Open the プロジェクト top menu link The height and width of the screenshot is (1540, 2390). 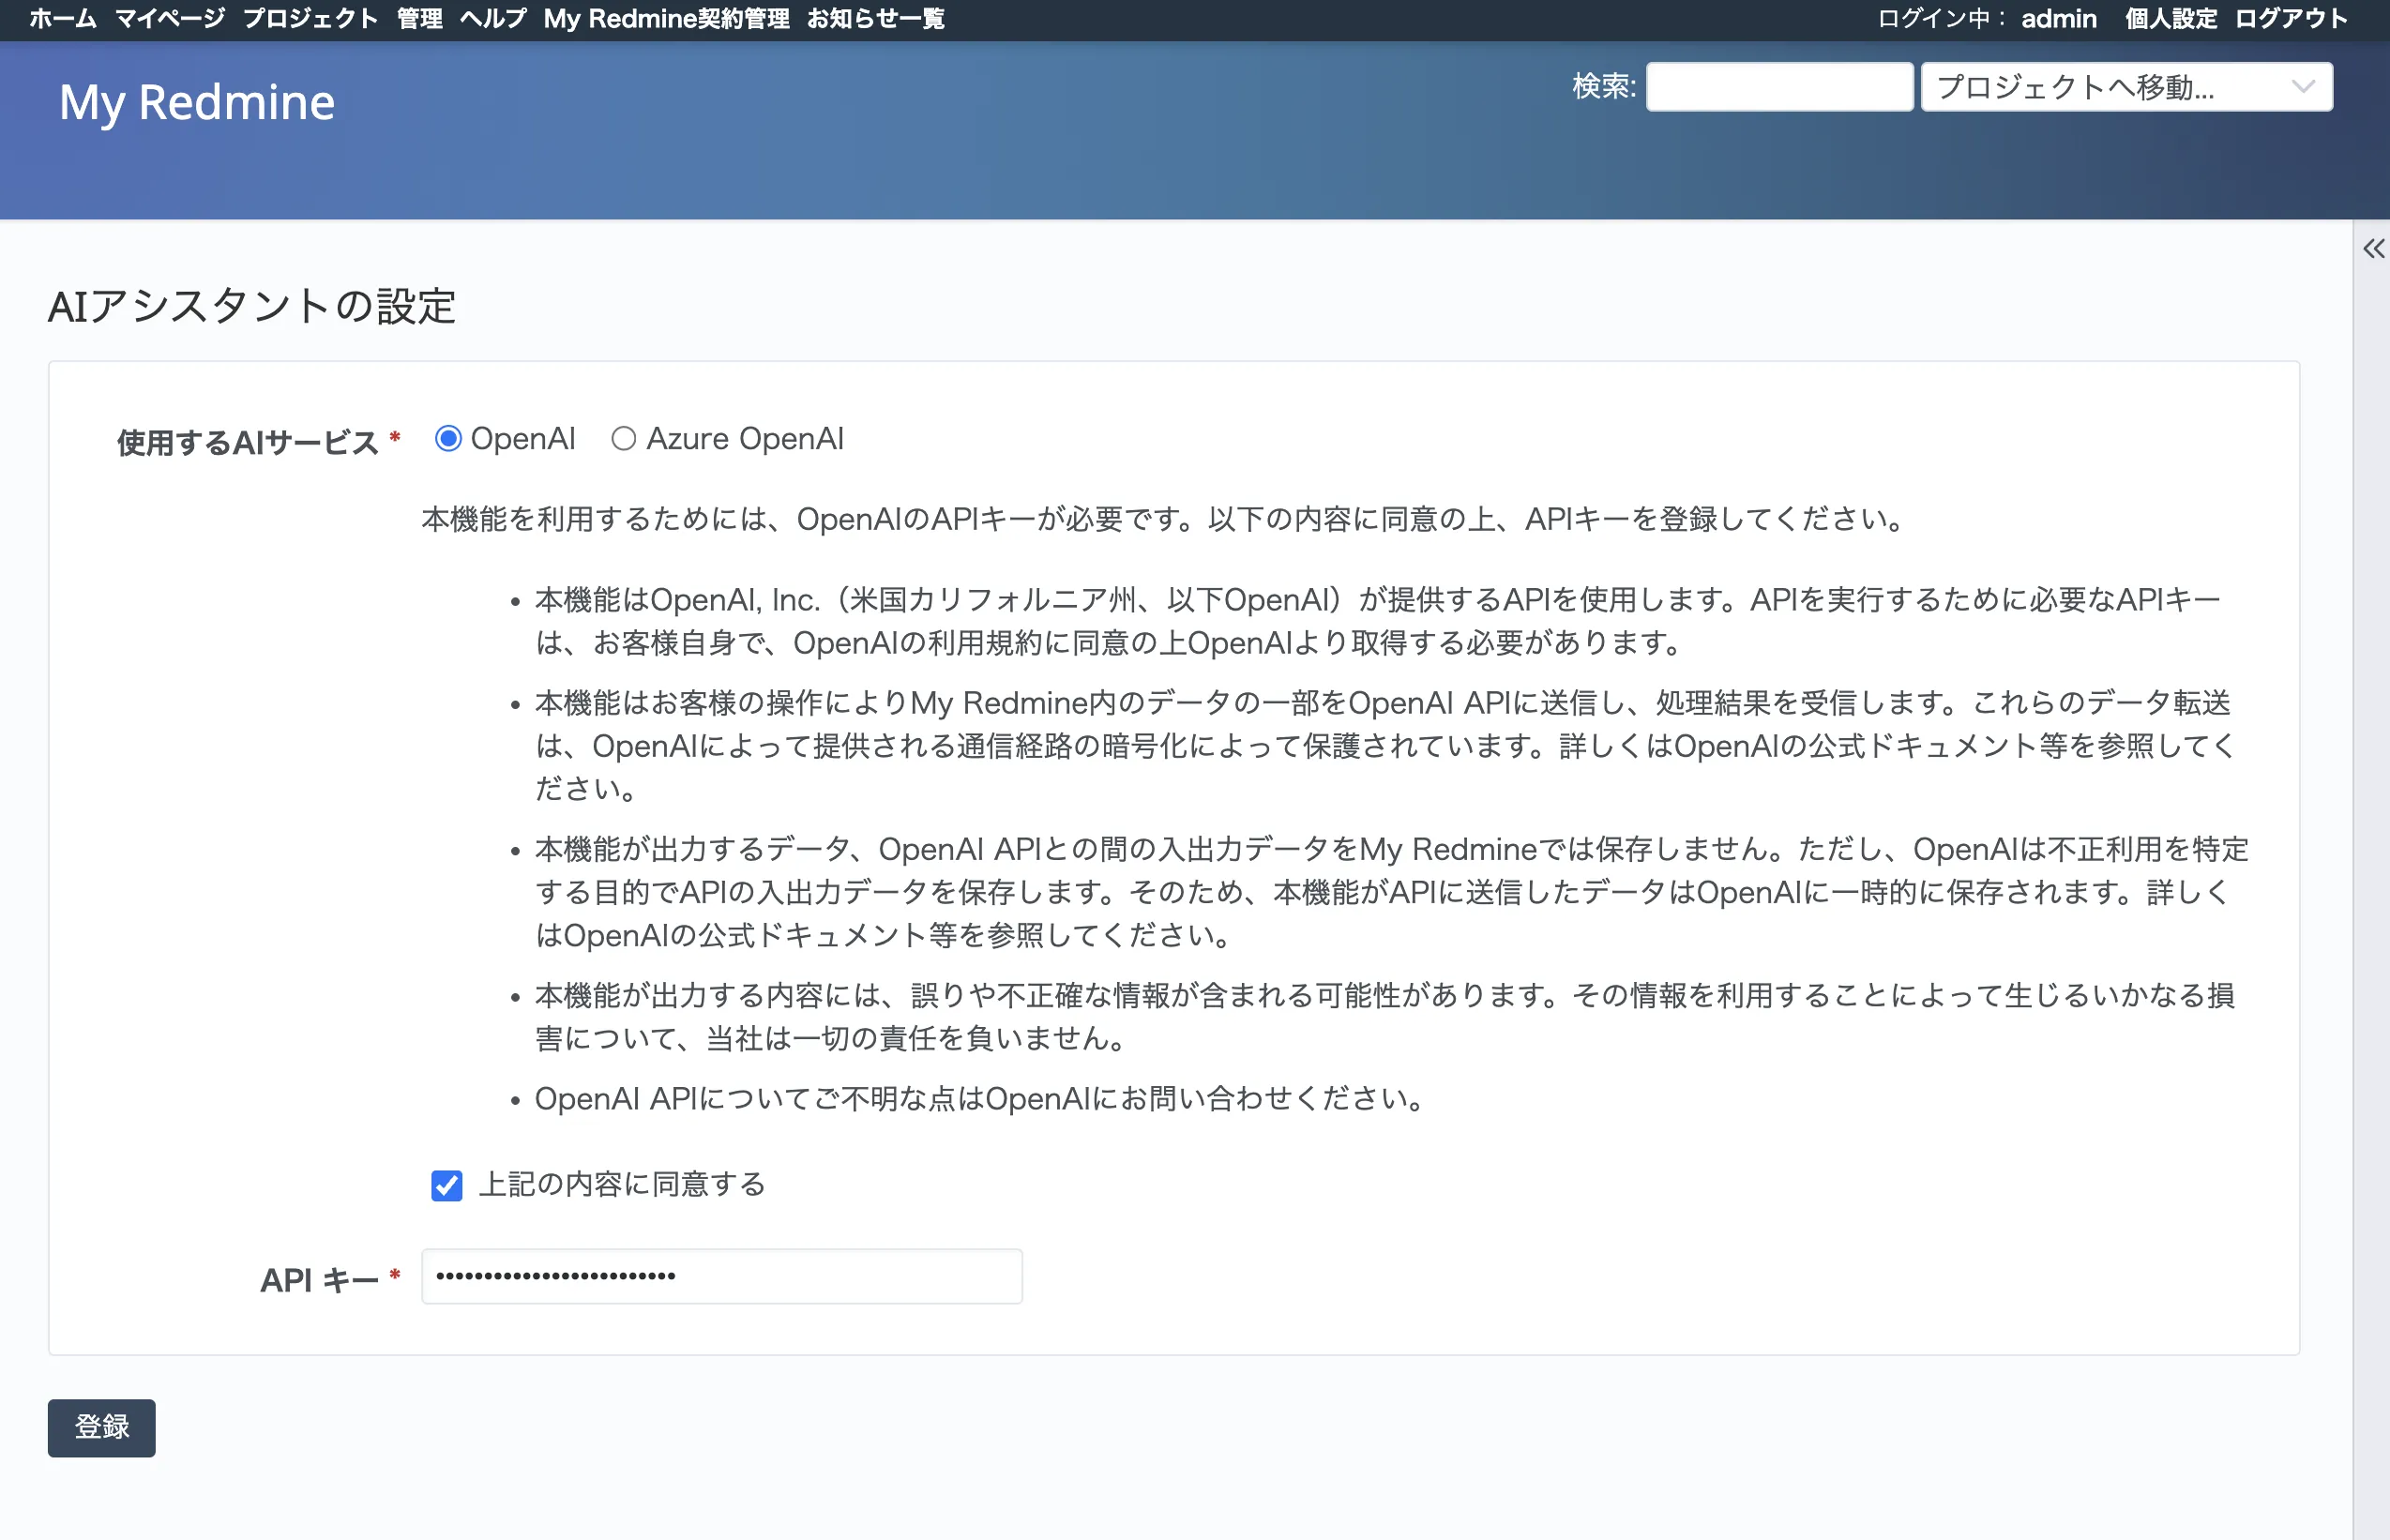click(310, 19)
